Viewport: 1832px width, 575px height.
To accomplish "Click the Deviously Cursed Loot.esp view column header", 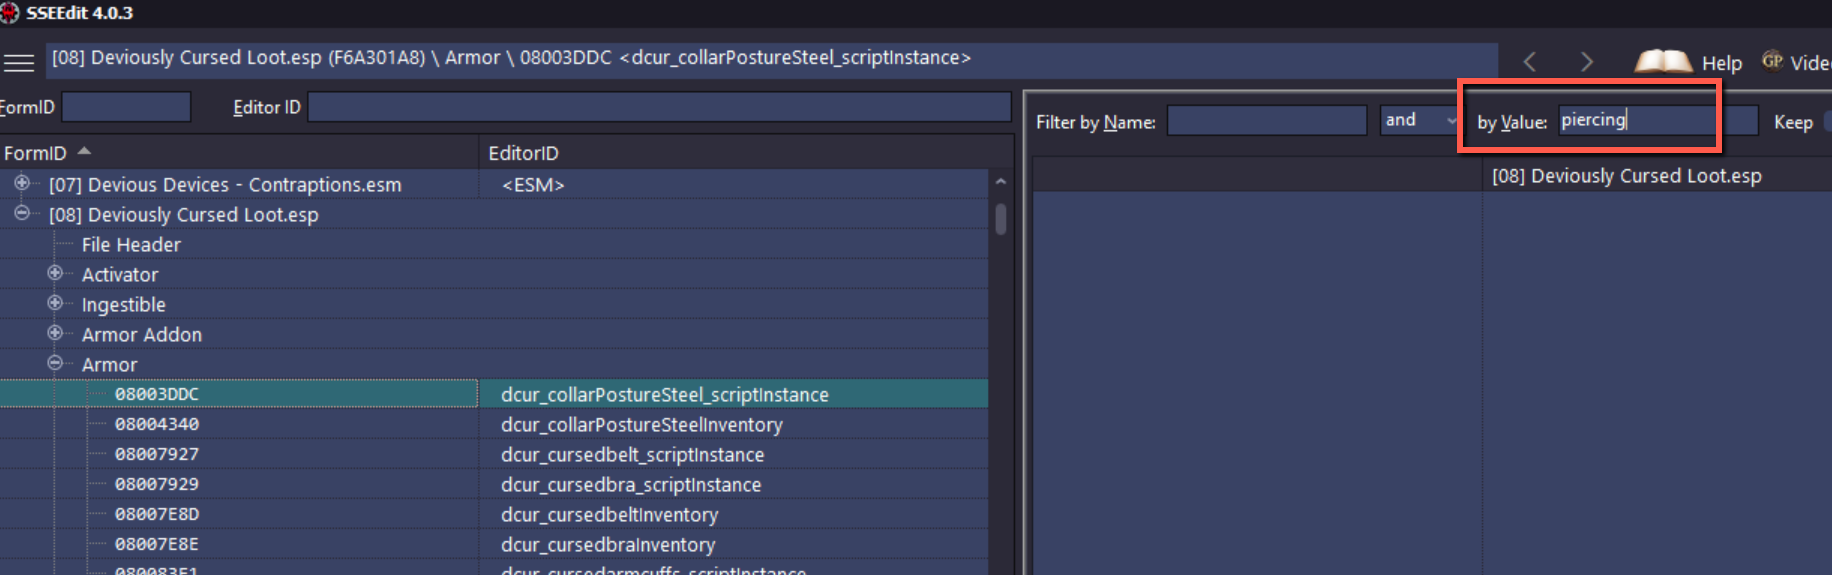I will tap(1657, 175).
